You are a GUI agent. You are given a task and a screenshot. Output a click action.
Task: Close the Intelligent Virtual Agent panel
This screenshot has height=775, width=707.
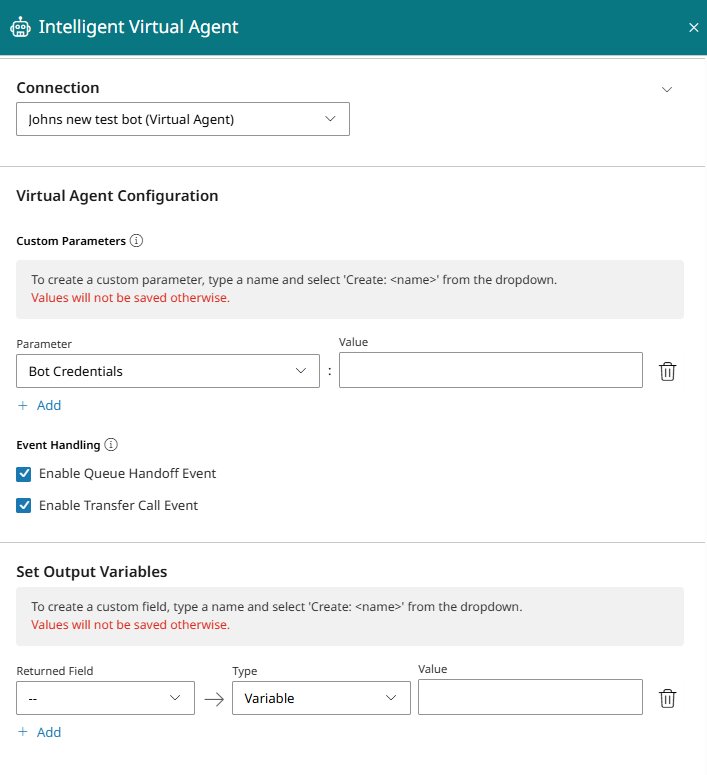pos(694,28)
